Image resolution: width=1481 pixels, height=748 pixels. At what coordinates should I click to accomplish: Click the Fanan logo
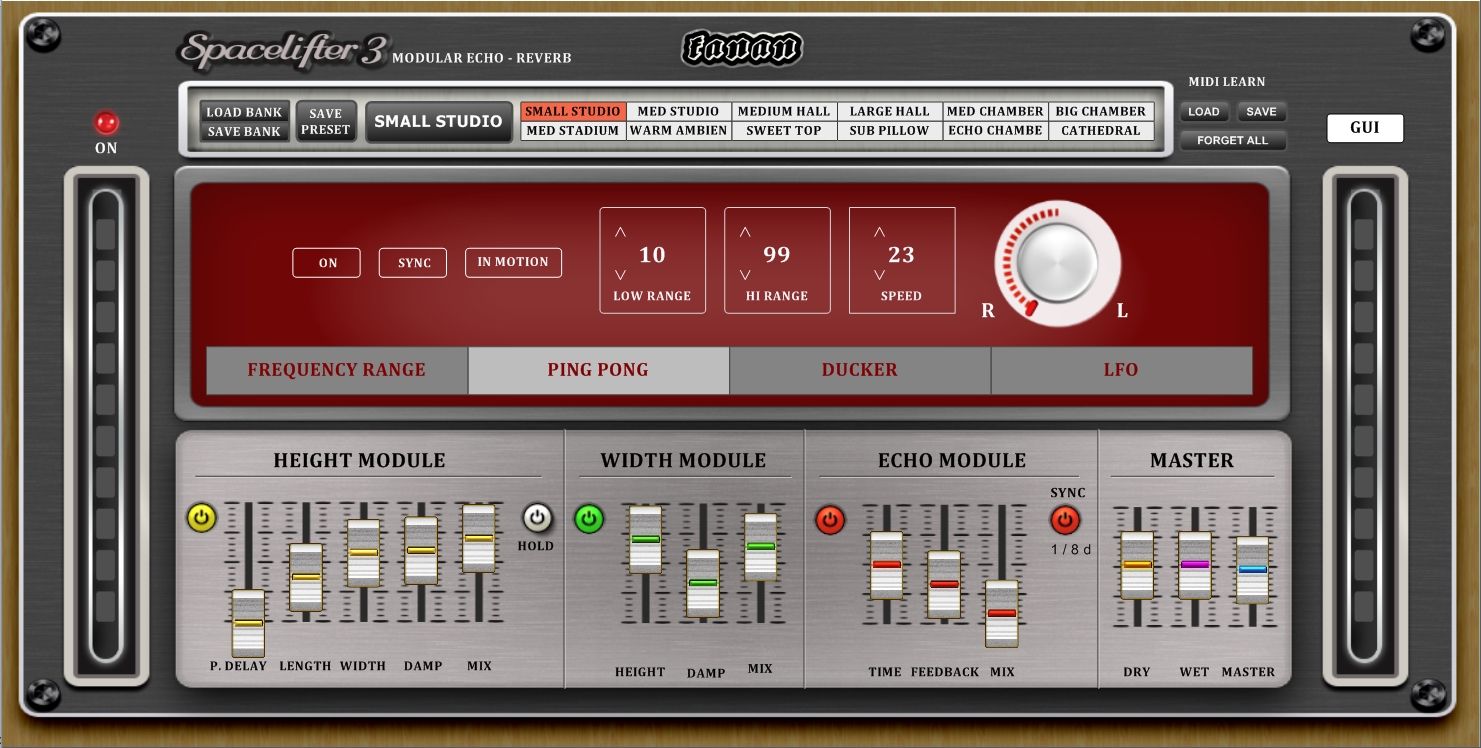[x=742, y=48]
